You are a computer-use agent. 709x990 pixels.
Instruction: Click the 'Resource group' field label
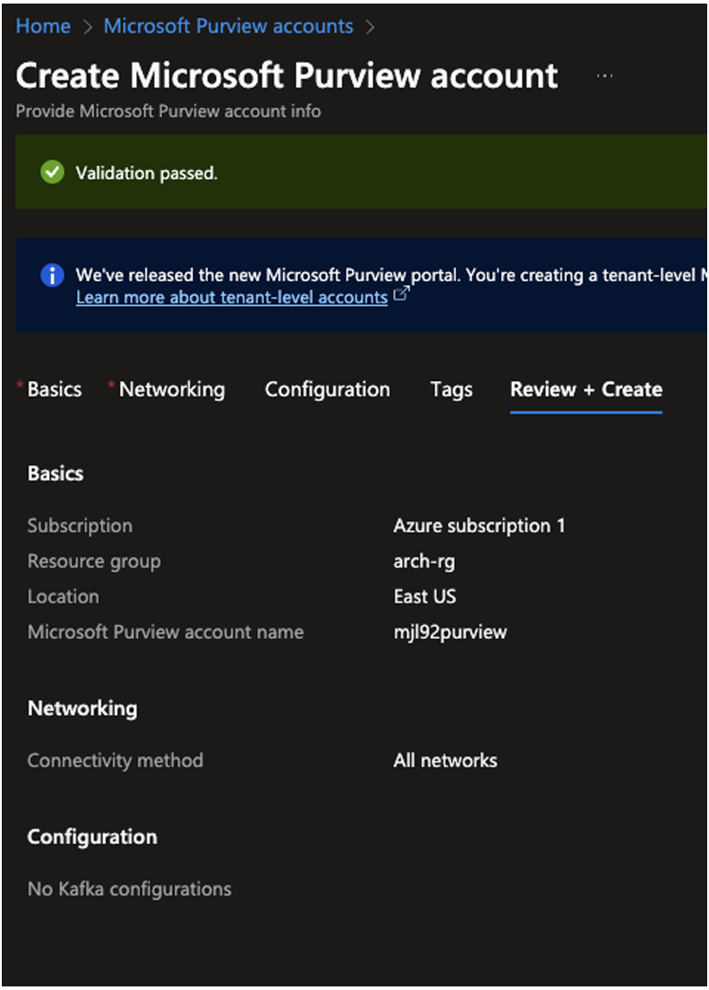[94, 561]
